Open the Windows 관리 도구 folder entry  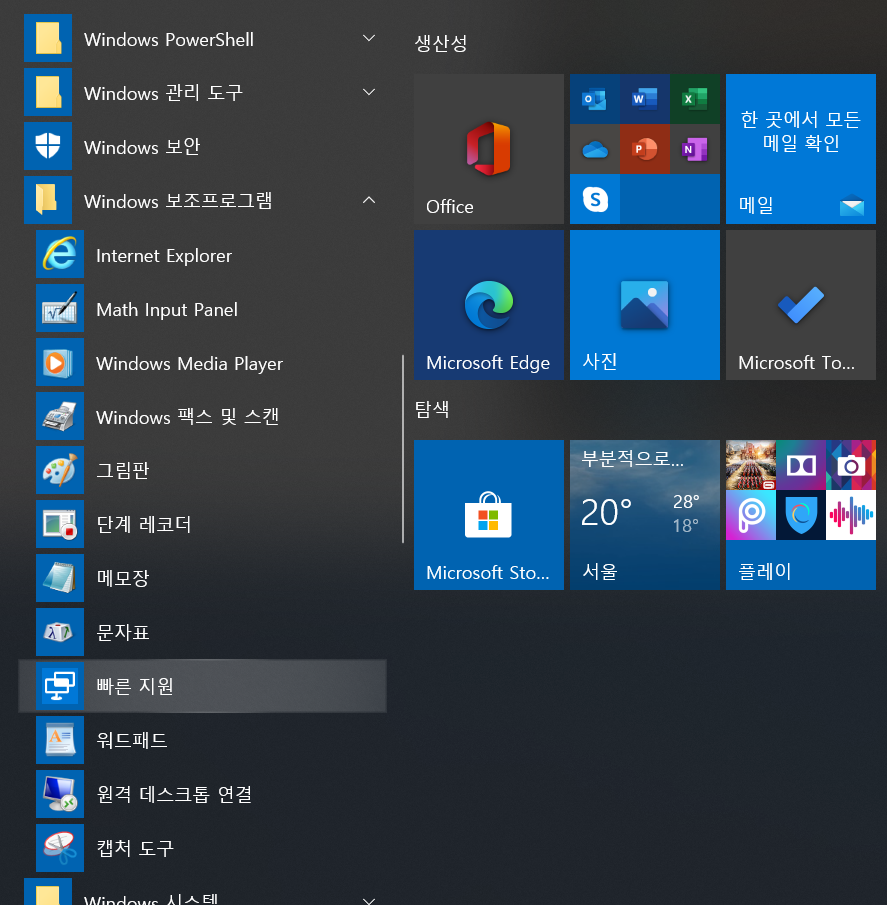[x=205, y=92]
